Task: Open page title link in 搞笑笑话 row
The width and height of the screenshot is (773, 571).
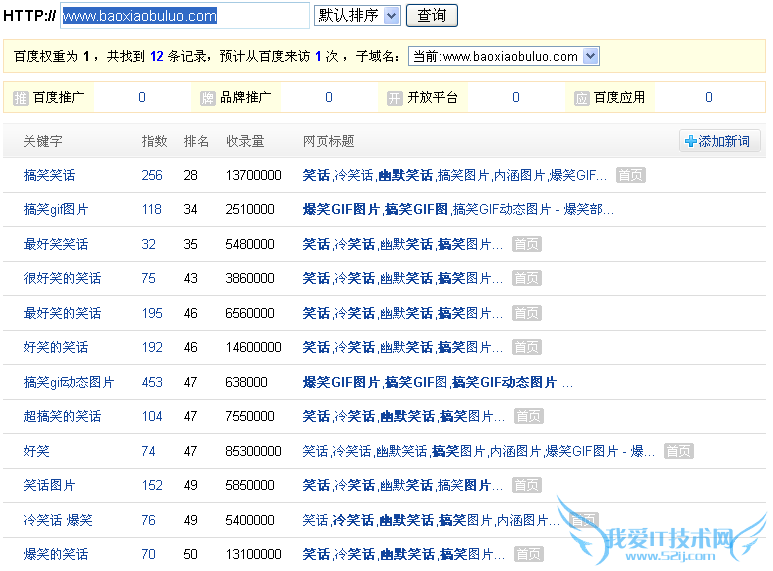Action: (x=455, y=176)
